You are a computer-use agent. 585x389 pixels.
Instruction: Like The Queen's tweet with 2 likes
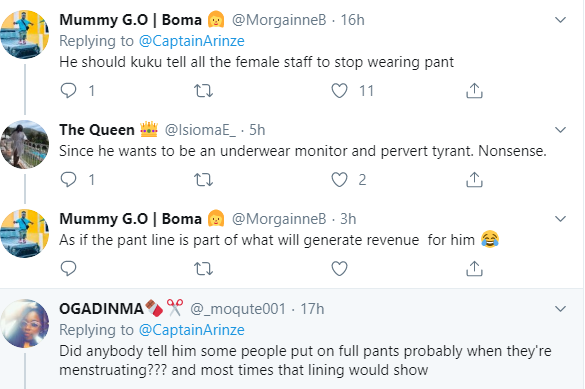[x=339, y=180]
